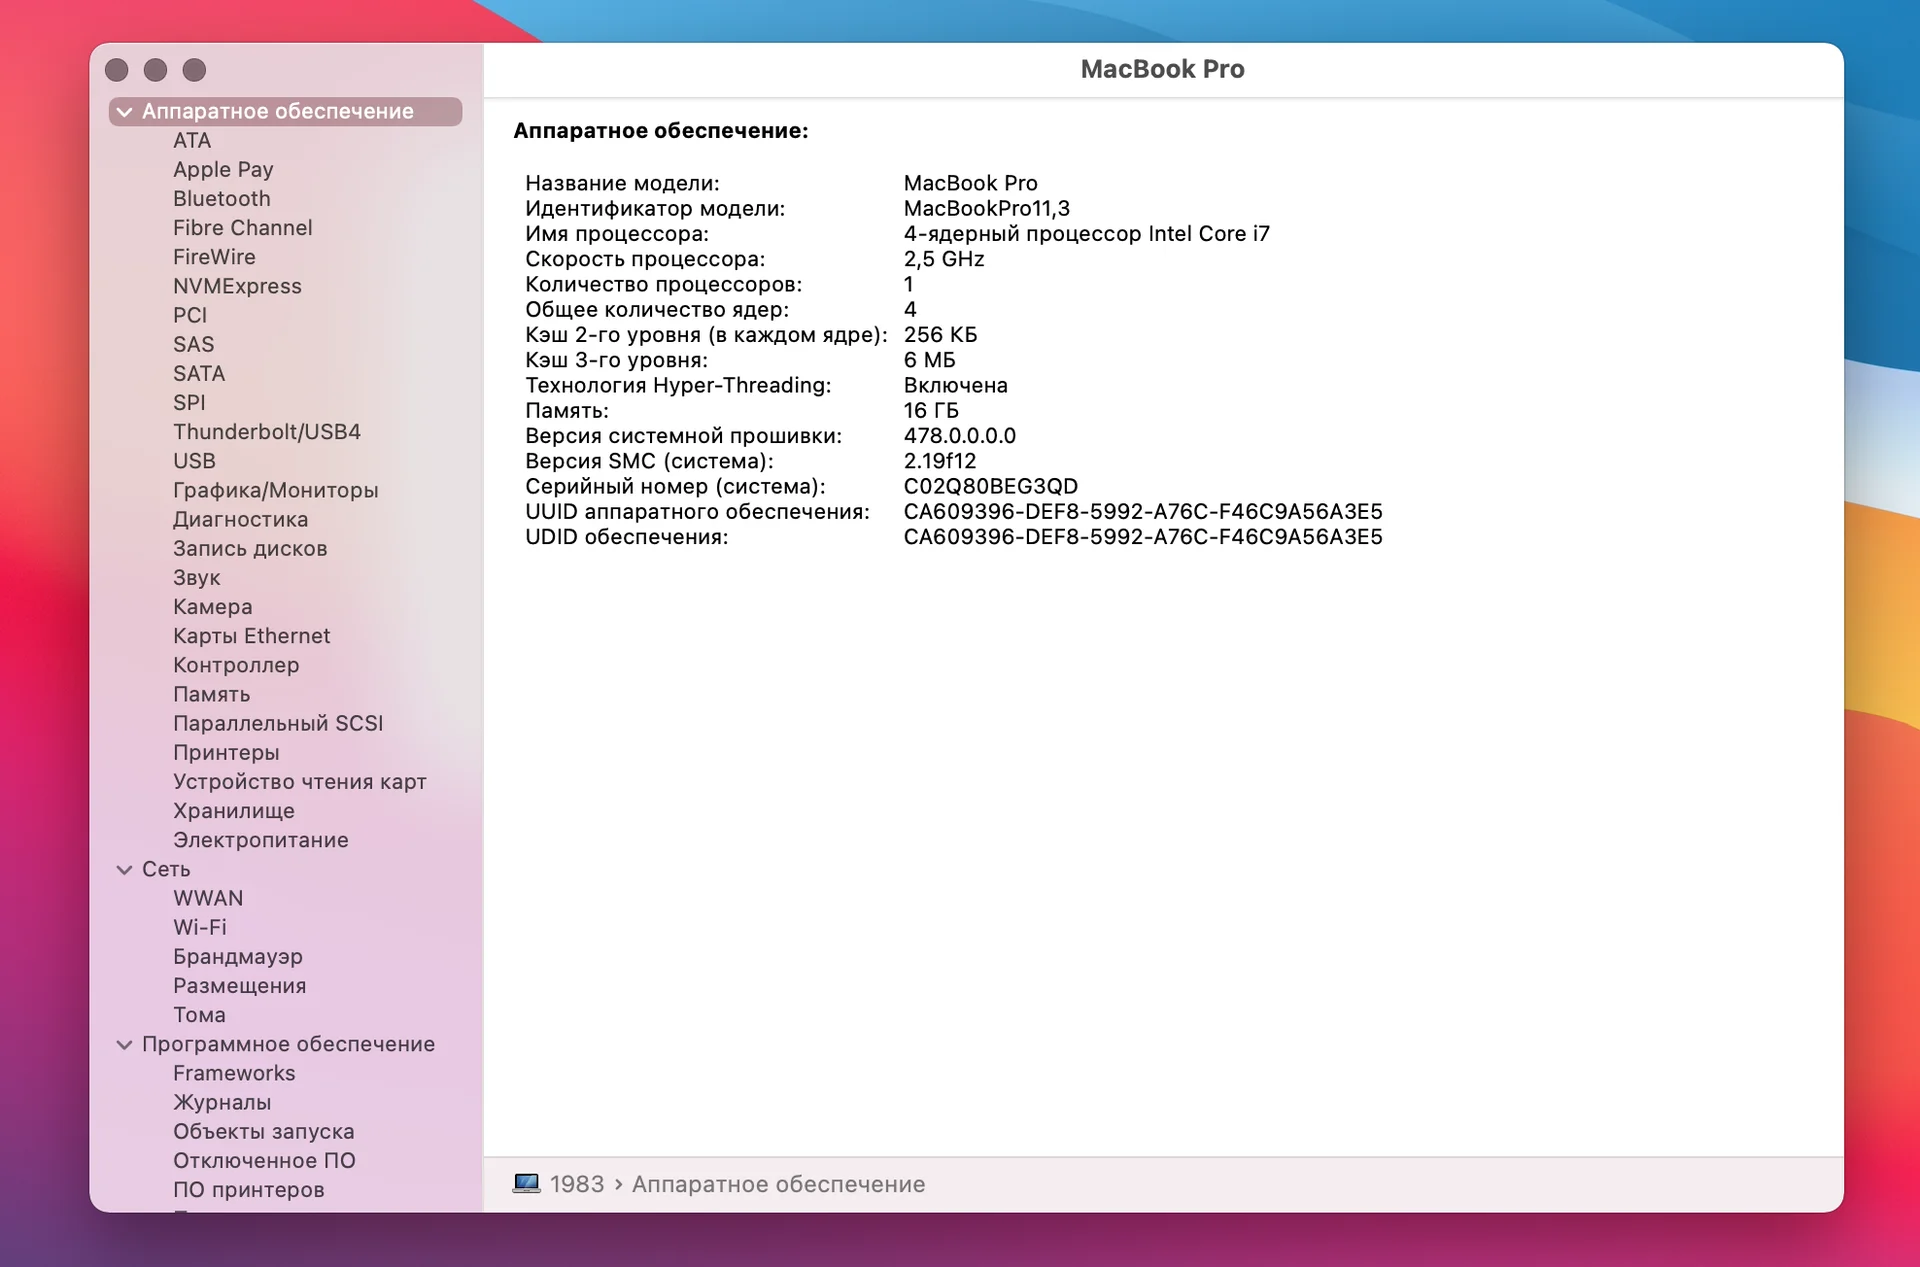The height and width of the screenshot is (1267, 1920).
Task: Select Хранилище in the sidebar
Action: [234, 811]
